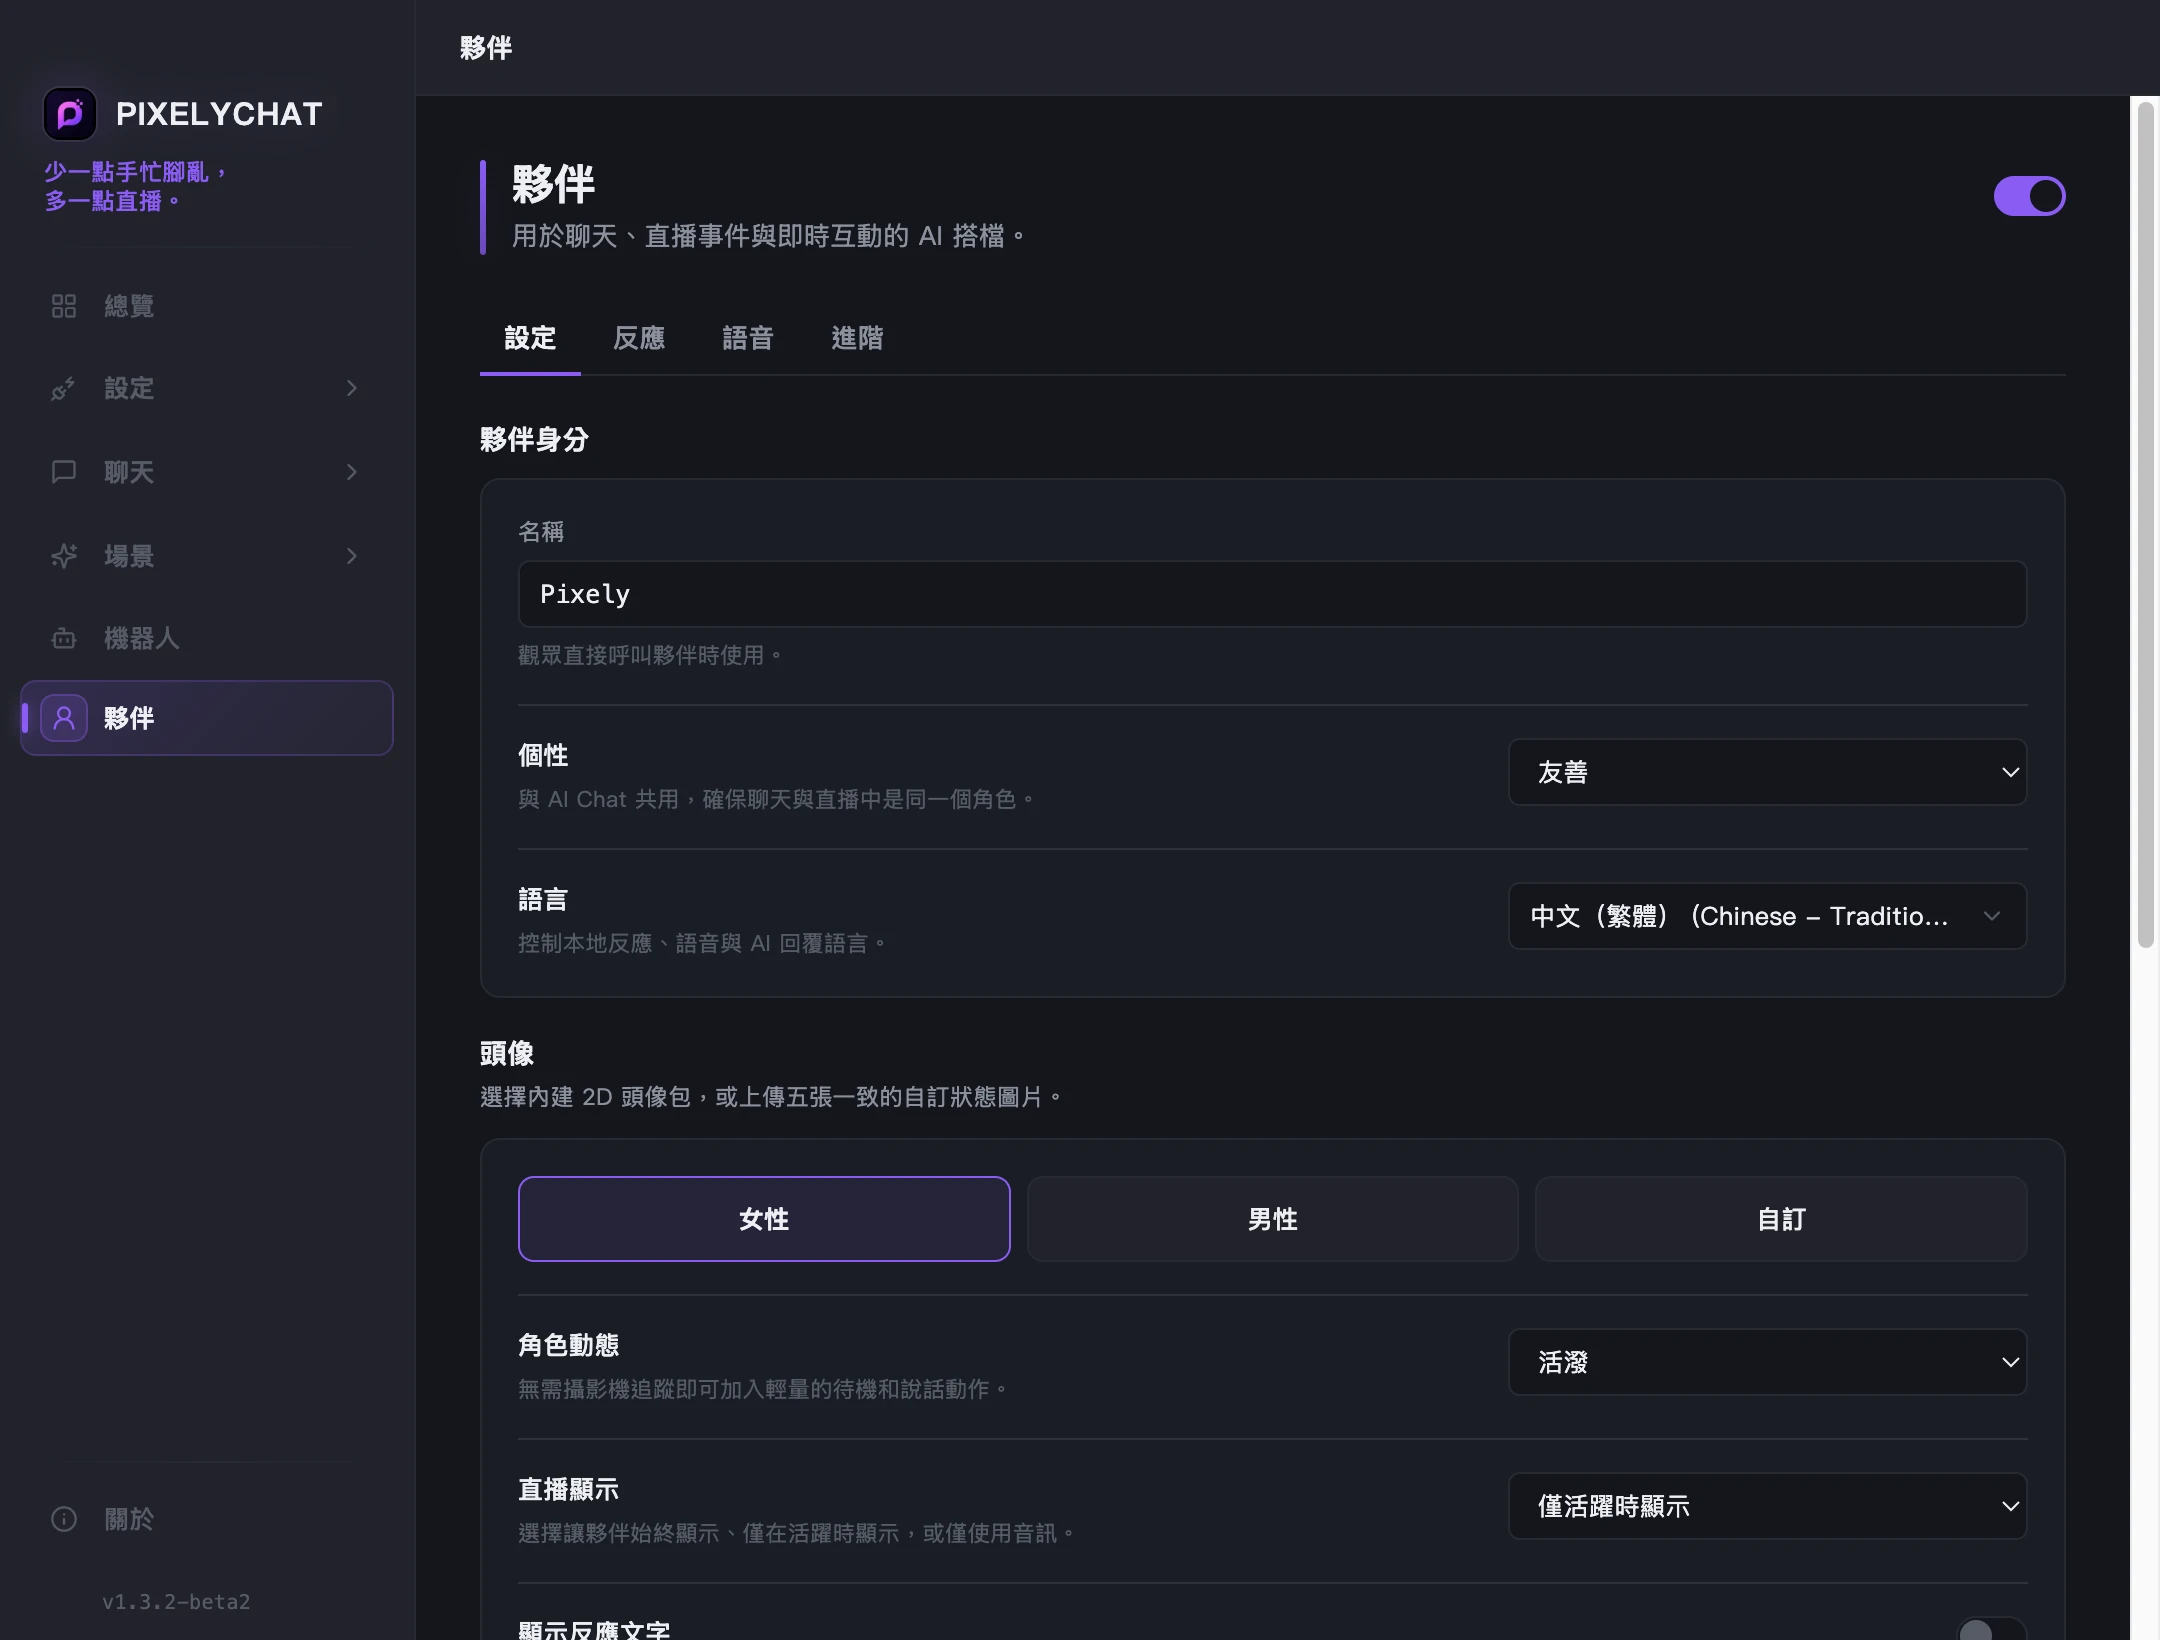Open the 個性 dropdown showing 友善
Screen dimensions: 2160x1640
pos(1767,772)
